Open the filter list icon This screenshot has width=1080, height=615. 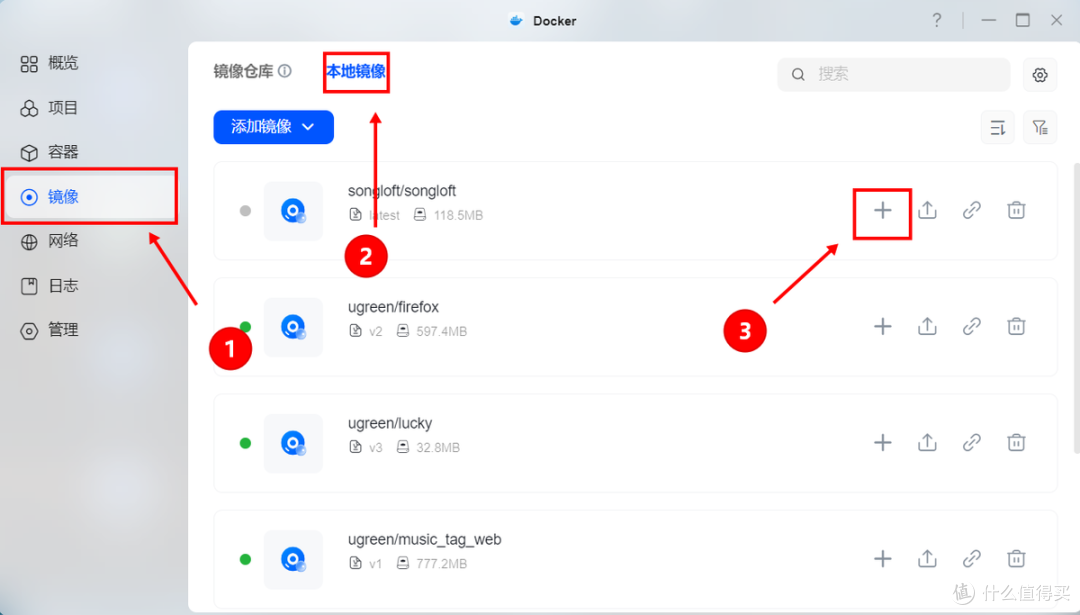point(1040,127)
